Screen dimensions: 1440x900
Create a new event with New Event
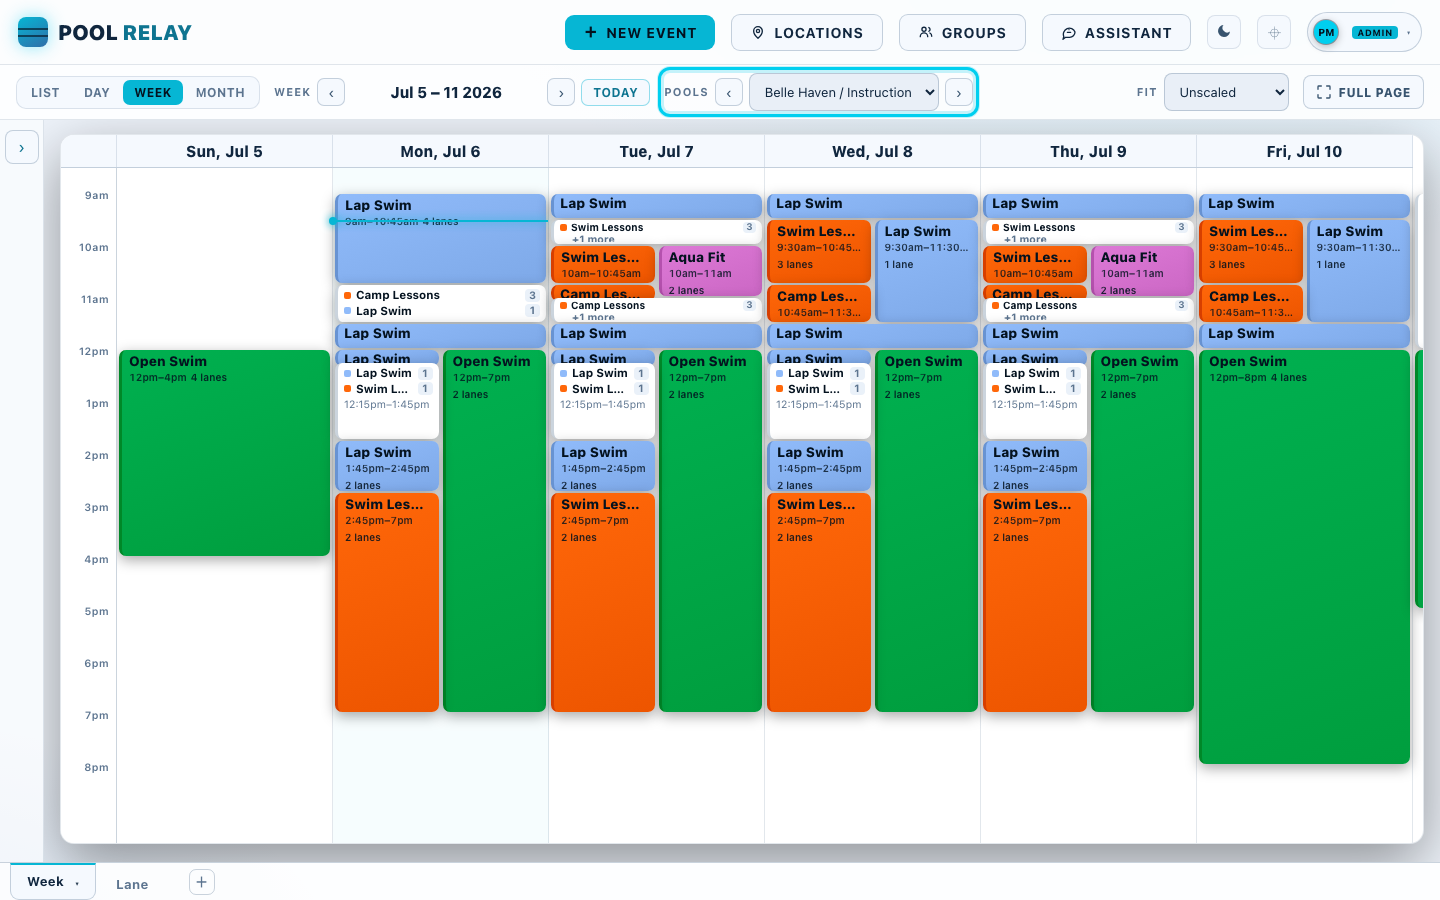pos(640,32)
